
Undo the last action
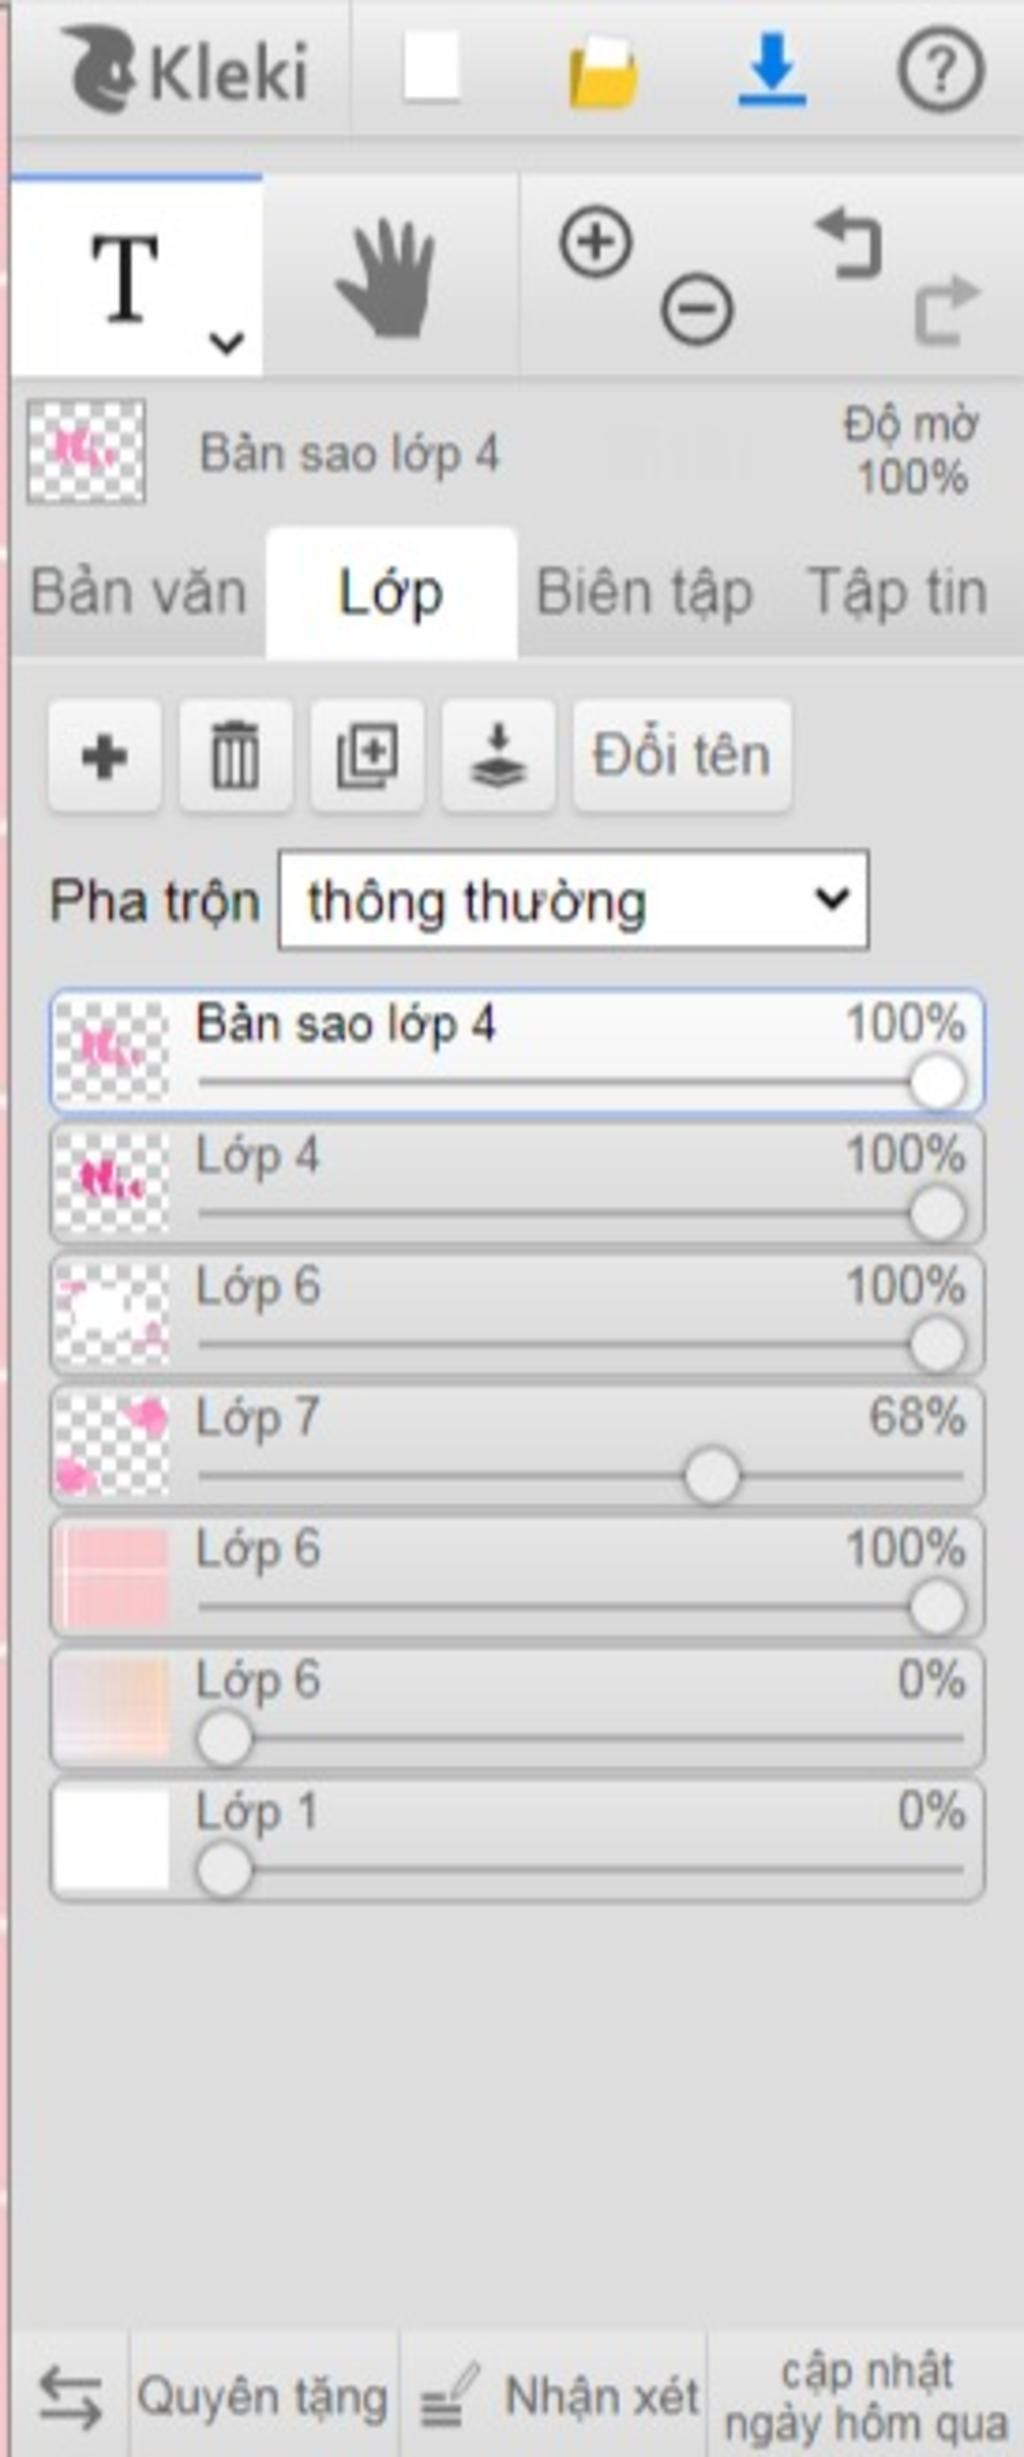849,242
